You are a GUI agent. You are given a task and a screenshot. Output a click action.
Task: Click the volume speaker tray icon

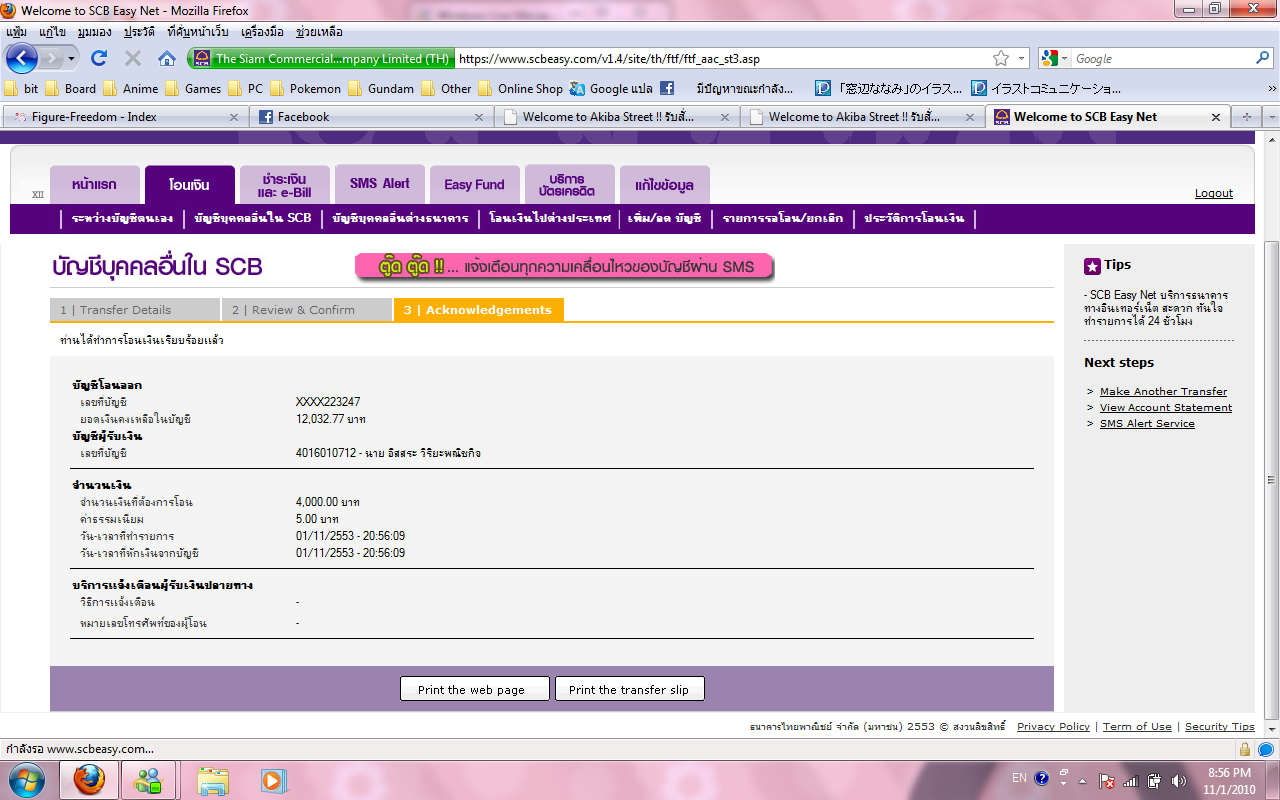click(x=1179, y=780)
